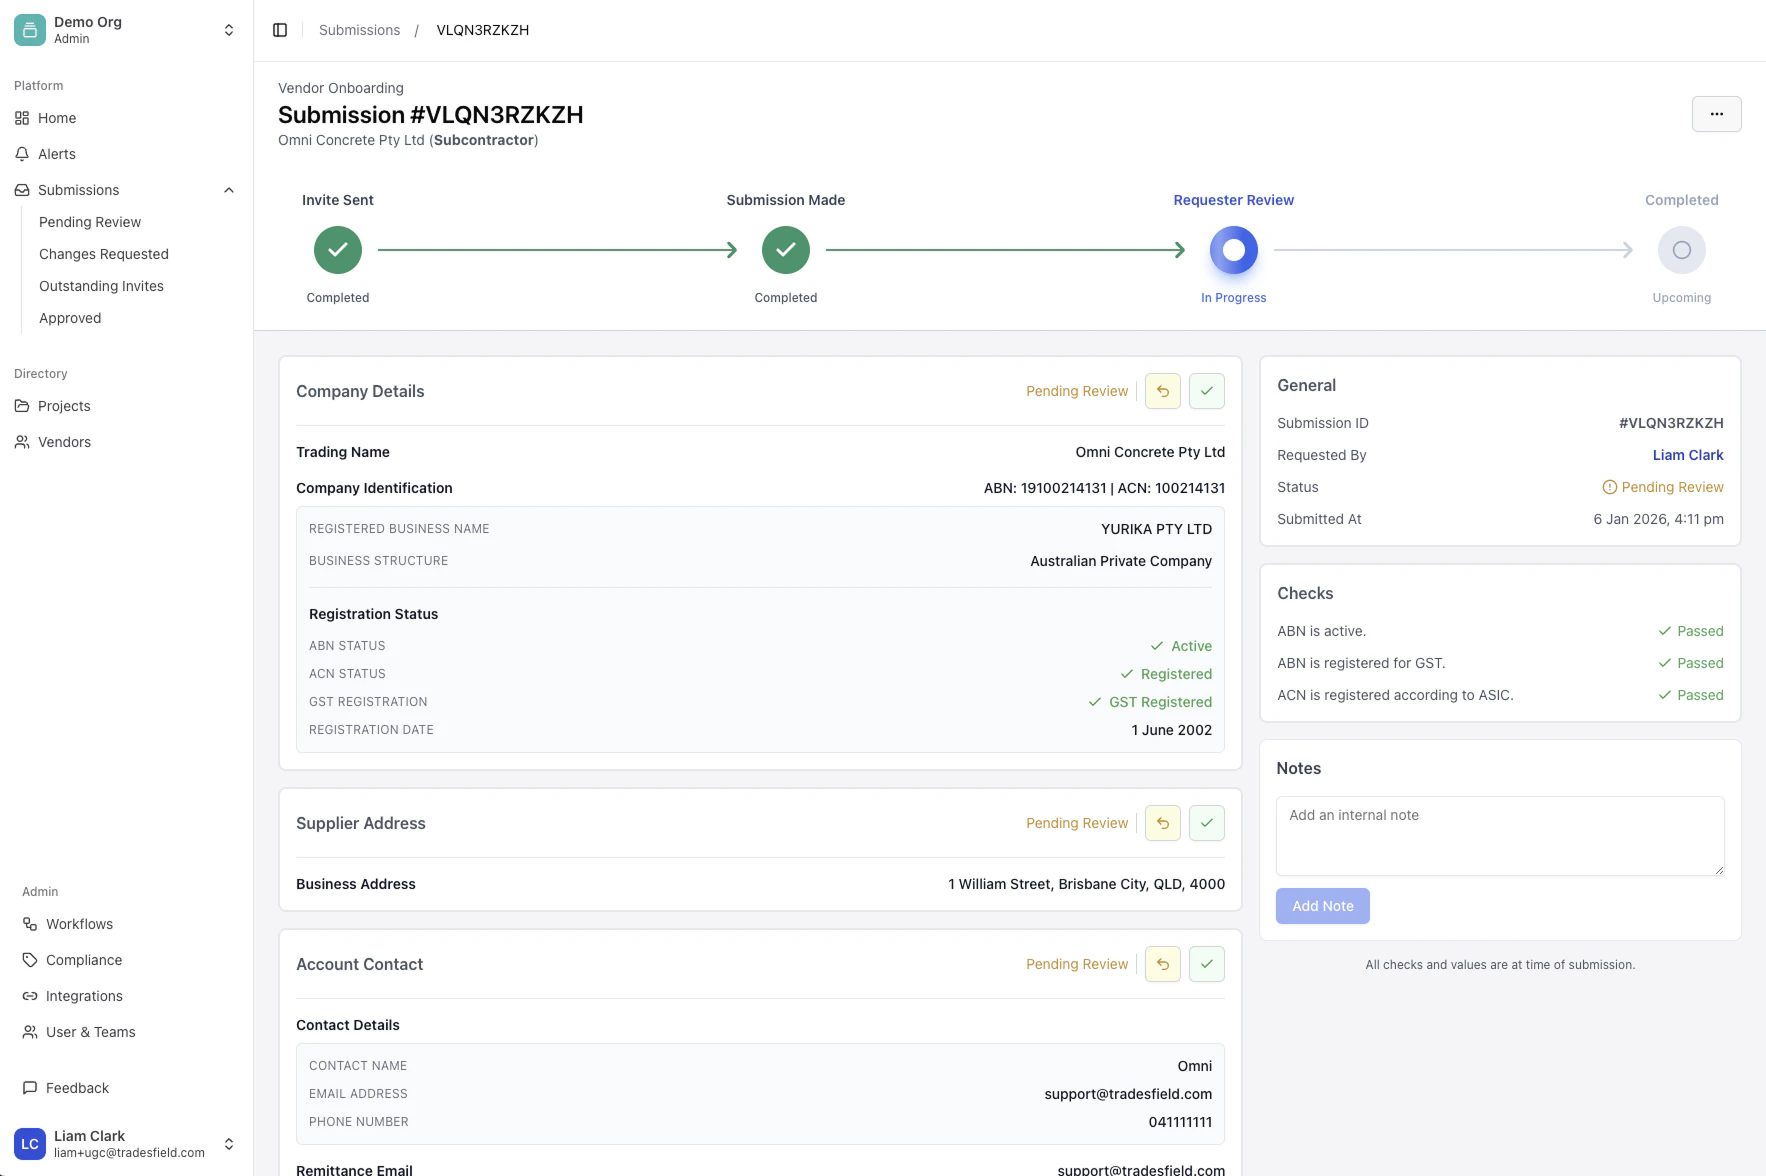The image size is (1766, 1176).
Task: Approve the Account Contact section
Action: click(1206, 964)
